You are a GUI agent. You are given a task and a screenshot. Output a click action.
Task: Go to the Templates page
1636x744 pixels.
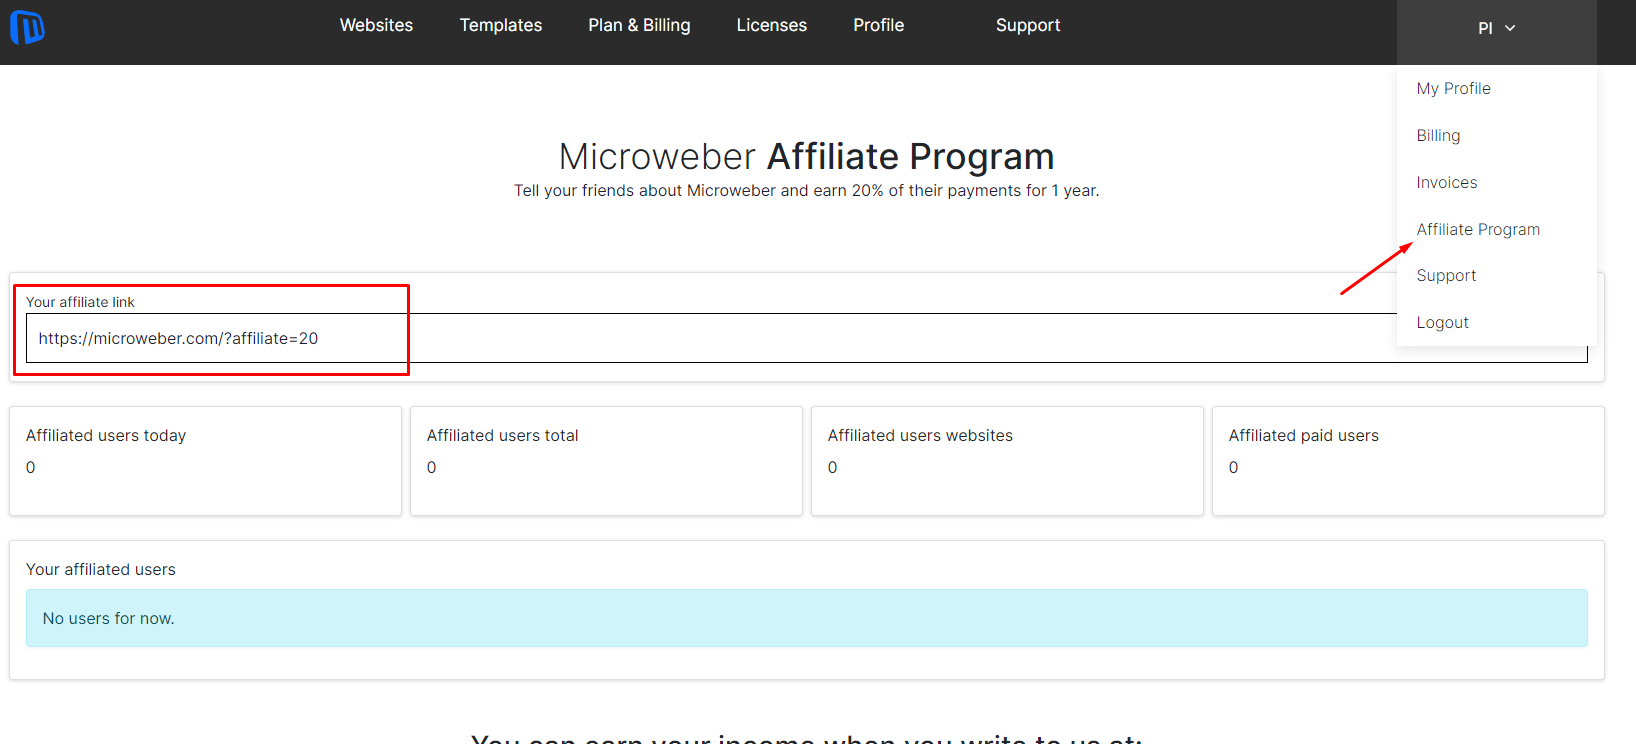500,25
